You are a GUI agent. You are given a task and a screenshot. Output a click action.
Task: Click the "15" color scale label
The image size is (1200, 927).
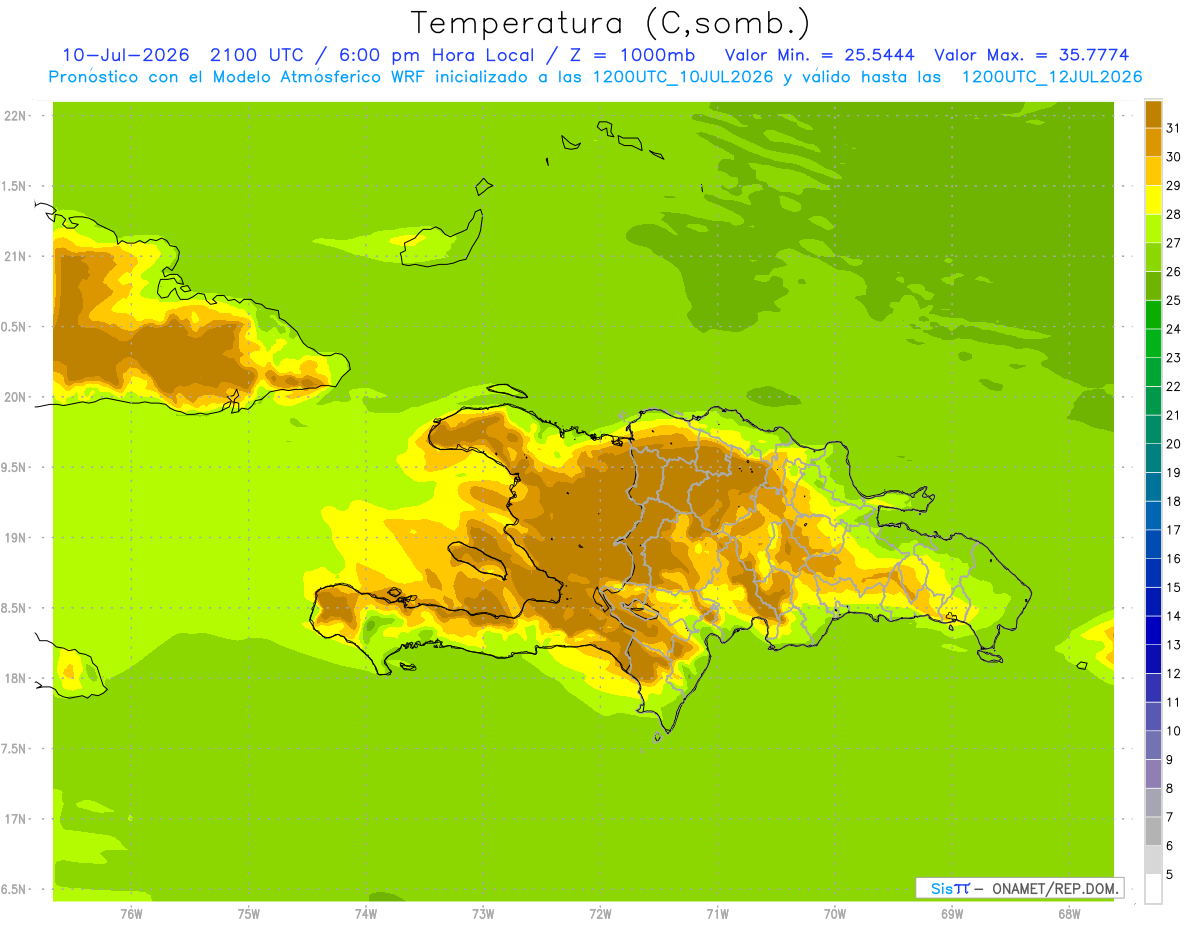click(1174, 587)
